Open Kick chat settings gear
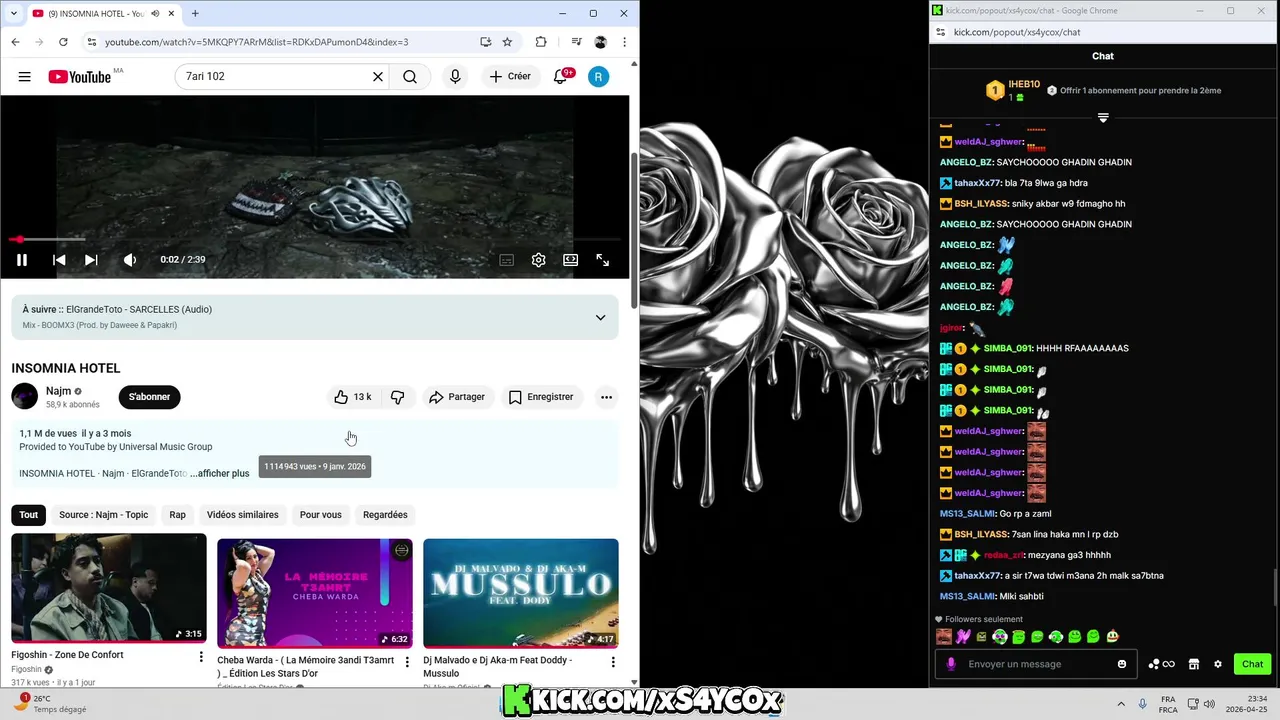Viewport: 1280px width, 720px height. [x=1218, y=664]
